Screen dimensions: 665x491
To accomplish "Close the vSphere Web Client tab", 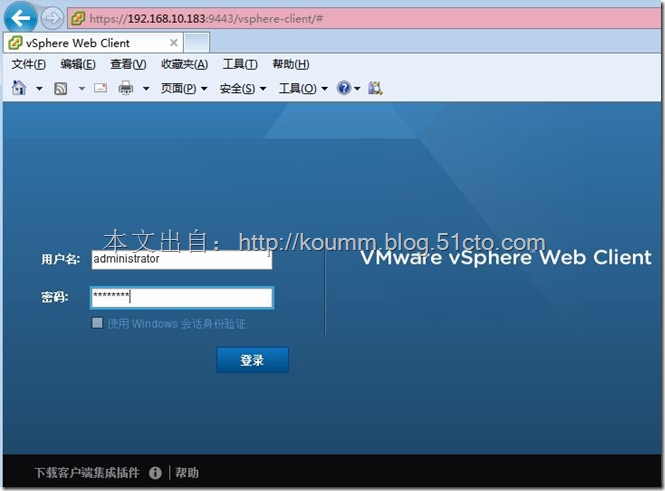I will click(x=173, y=42).
